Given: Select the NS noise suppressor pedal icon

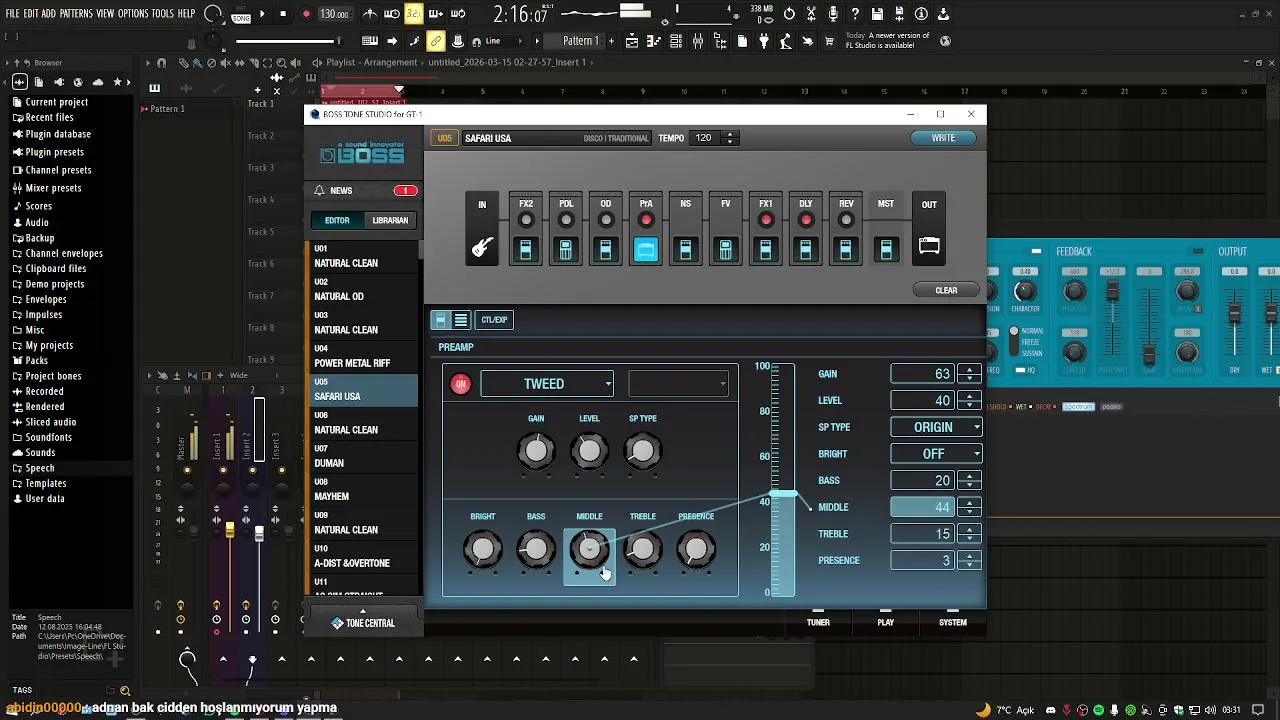Looking at the screenshot, I should click(686, 249).
